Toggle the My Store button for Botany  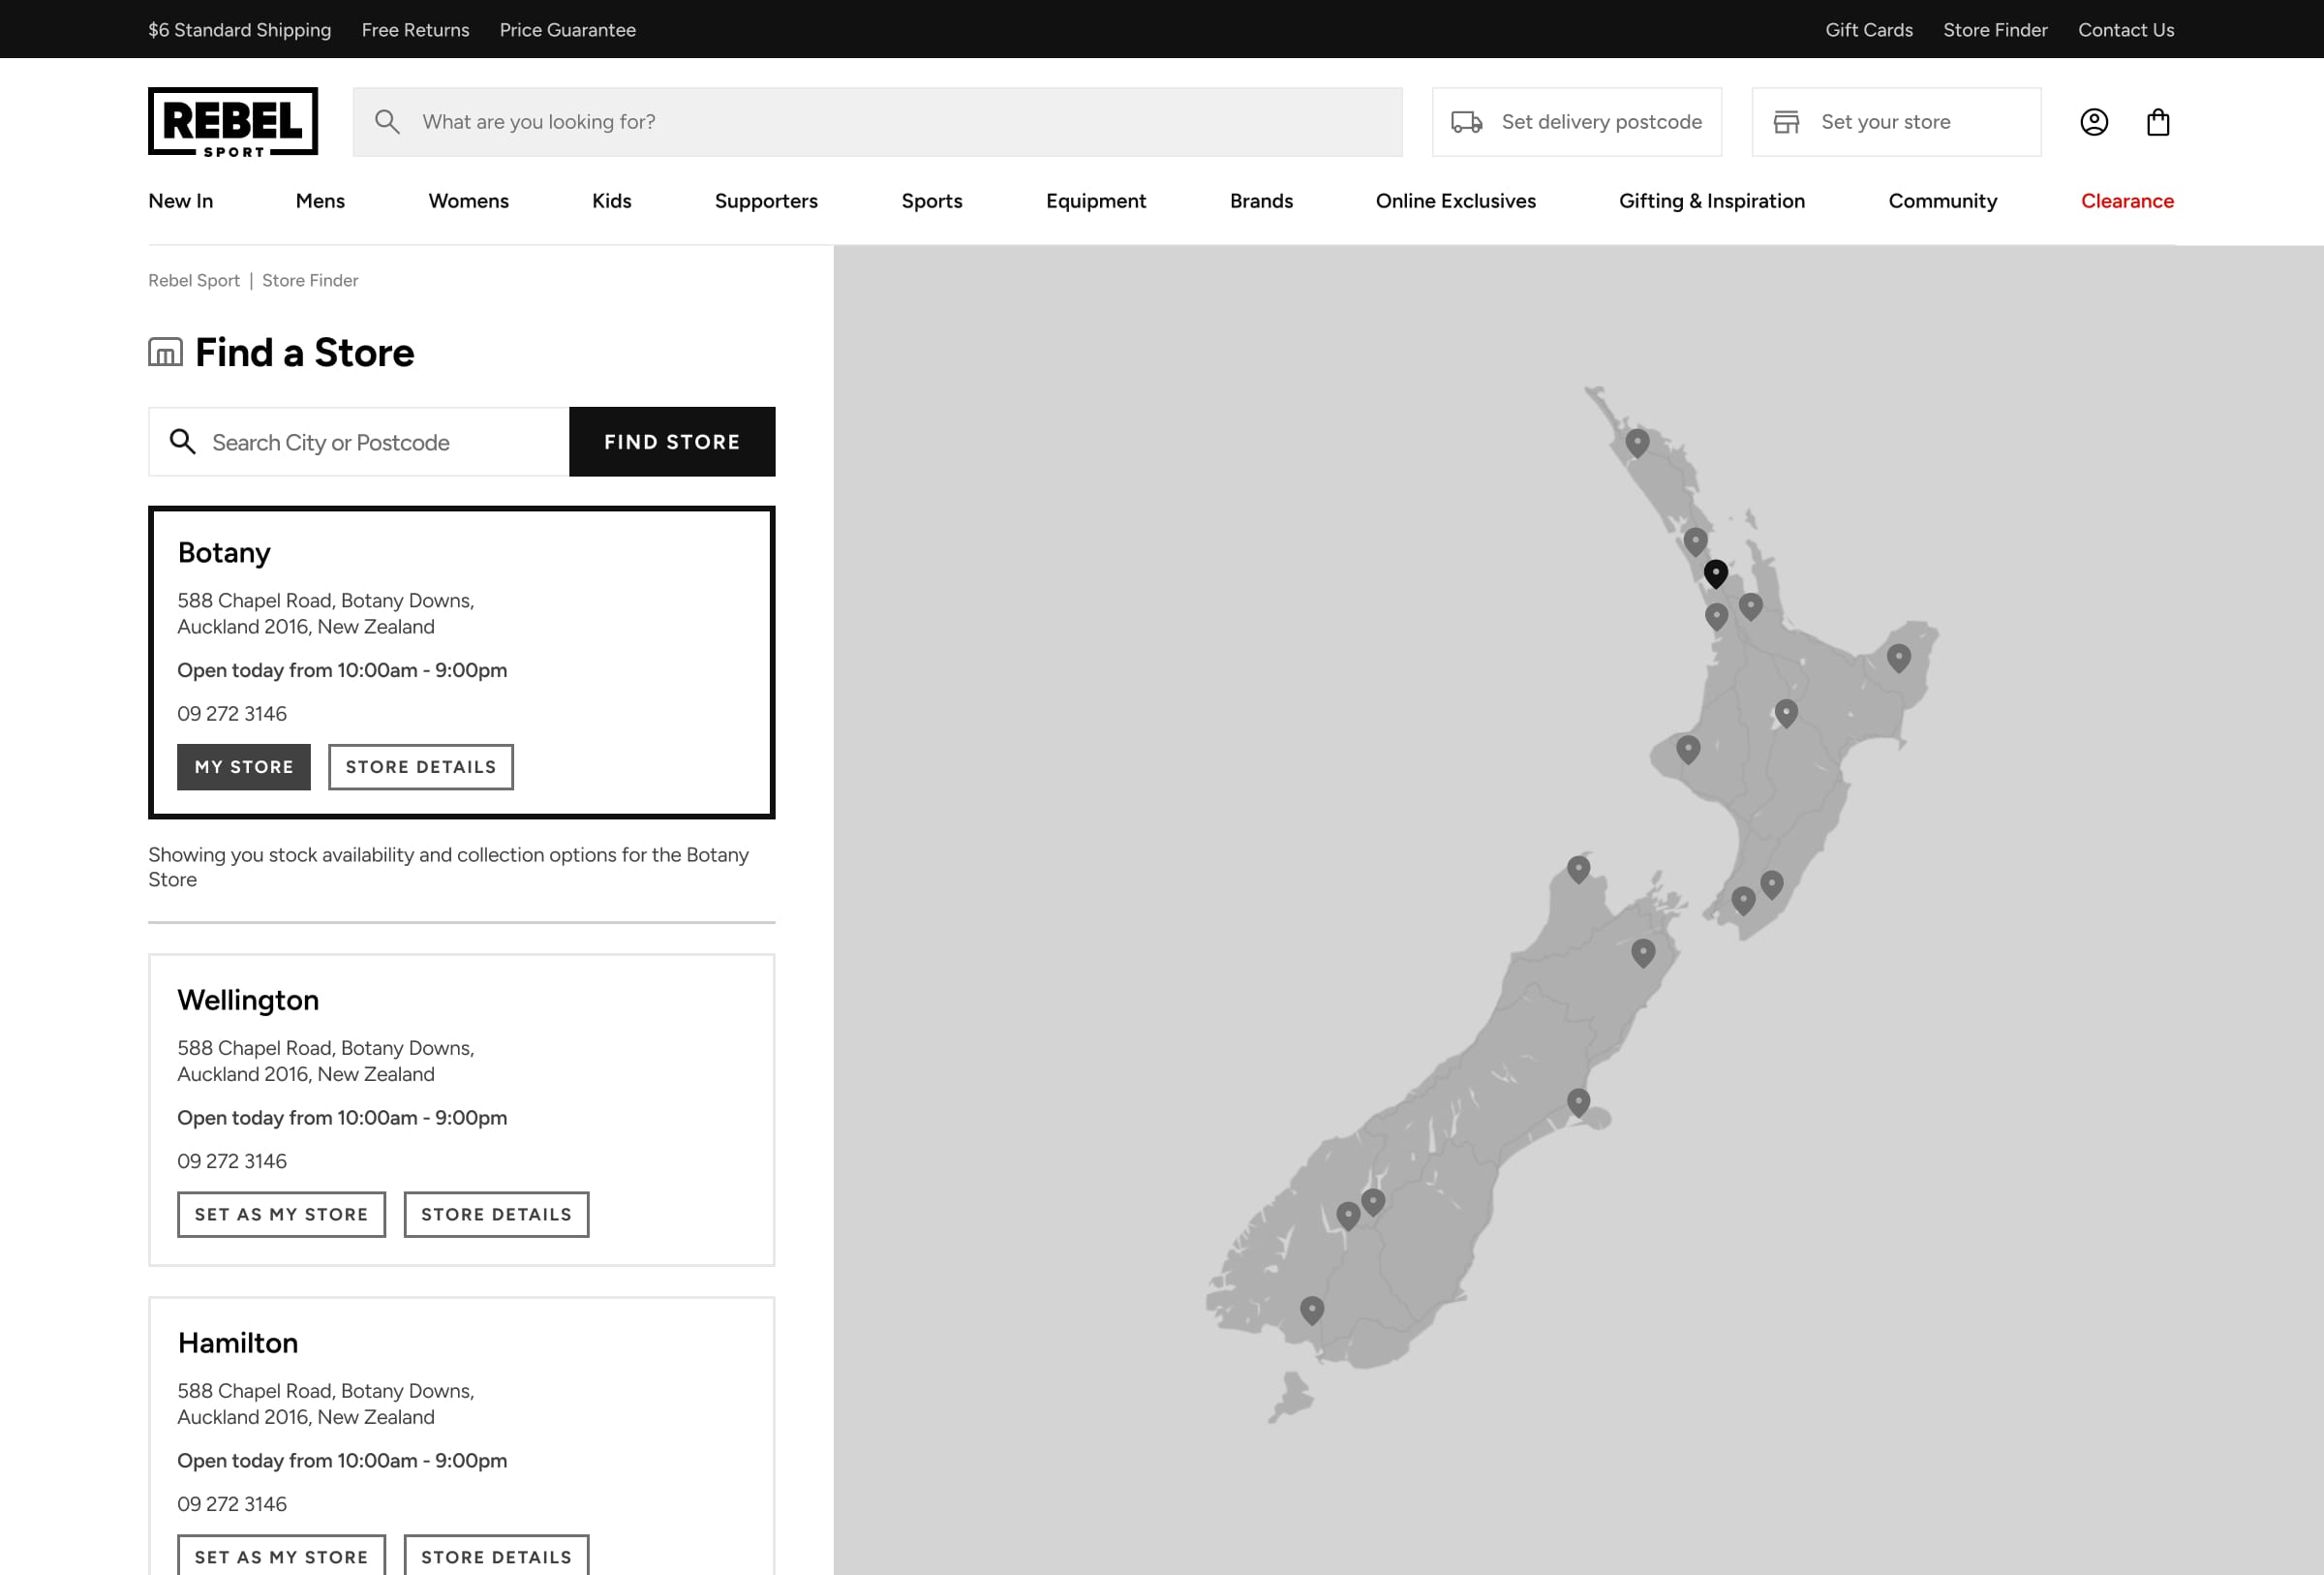[x=244, y=767]
